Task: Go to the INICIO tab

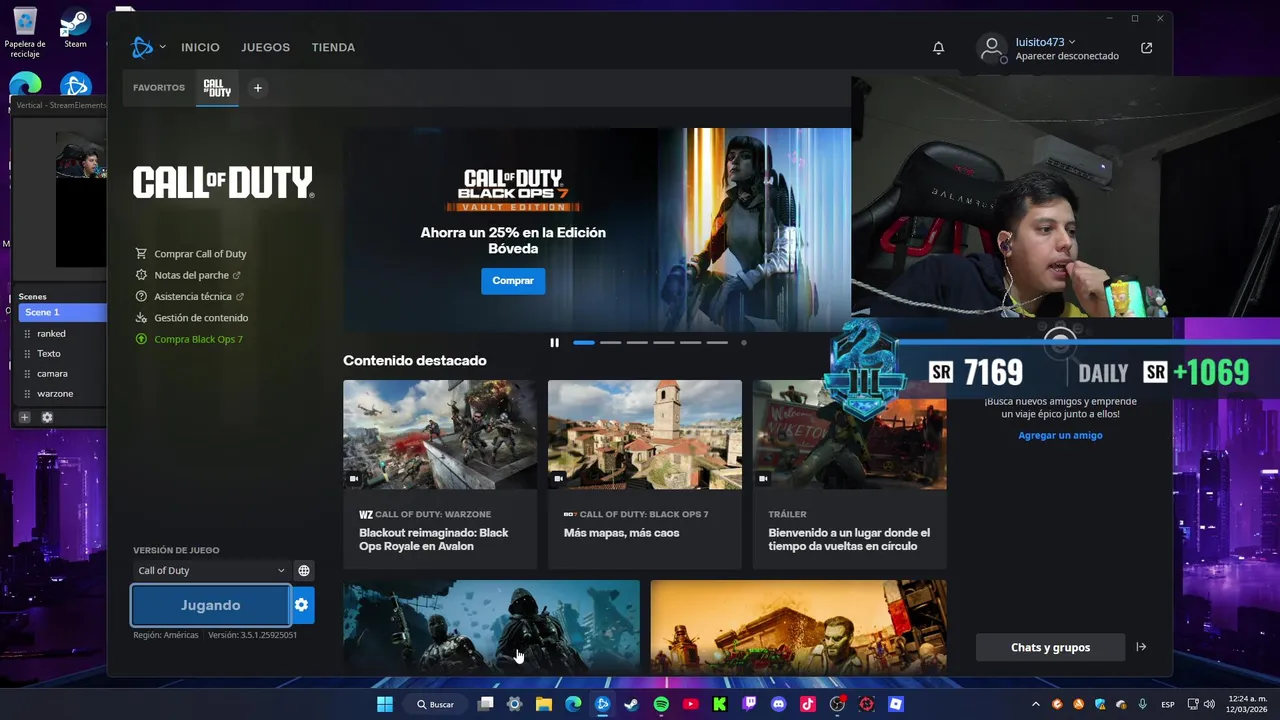Action: (x=200, y=47)
